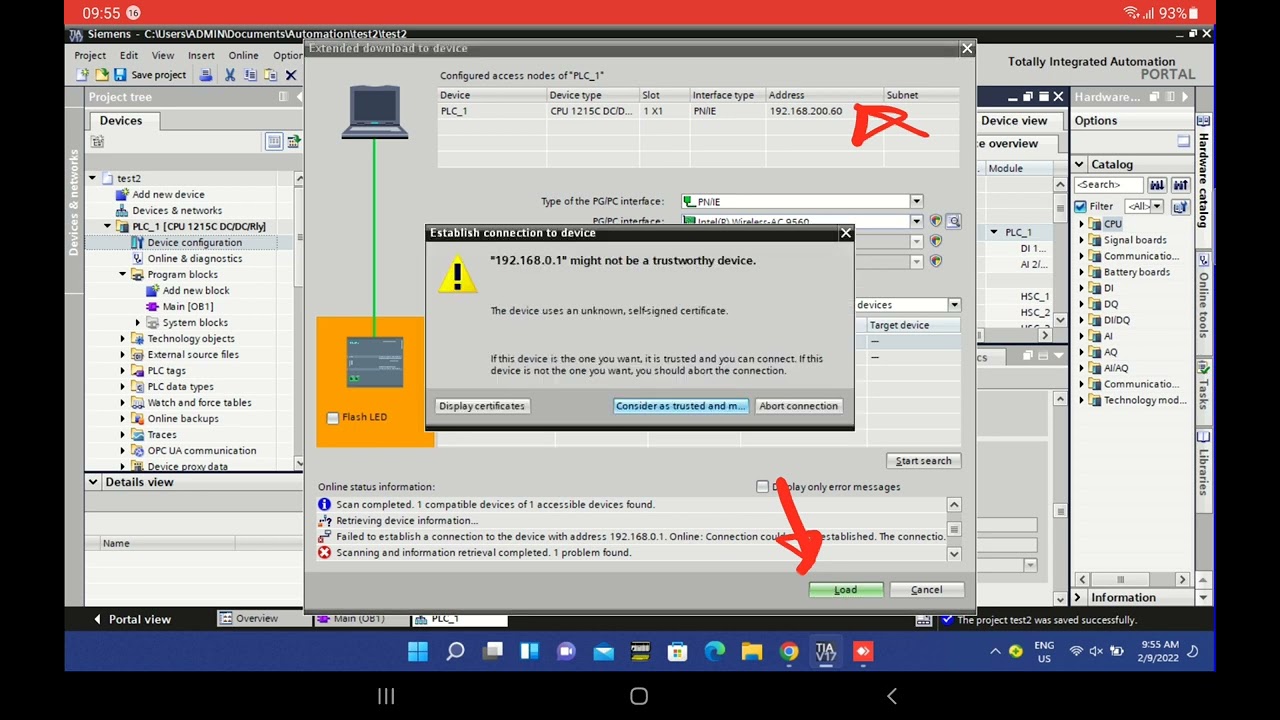Expand Signal boards in catalog
1280x720 pixels.
(1081, 240)
